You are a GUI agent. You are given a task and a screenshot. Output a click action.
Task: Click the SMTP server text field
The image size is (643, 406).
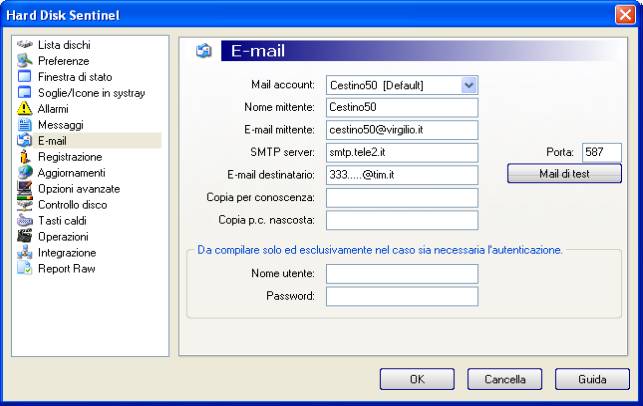tap(402, 153)
